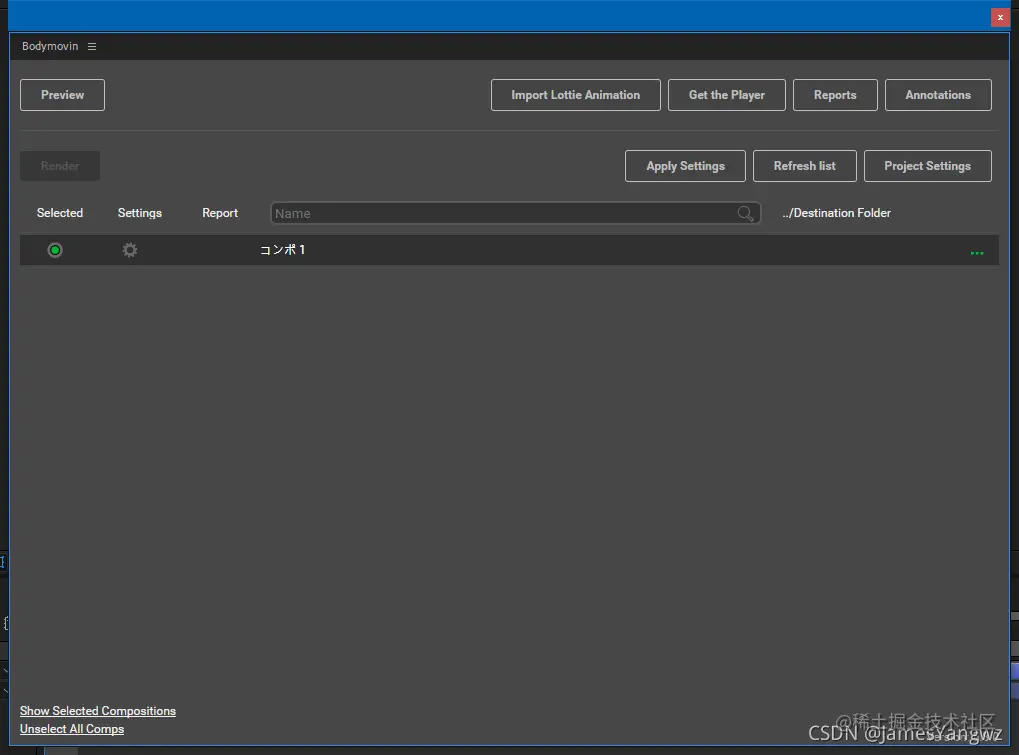Open the Bodymovin panel menu icon
The height and width of the screenshot is (755, 1019).
pos(92,46)
